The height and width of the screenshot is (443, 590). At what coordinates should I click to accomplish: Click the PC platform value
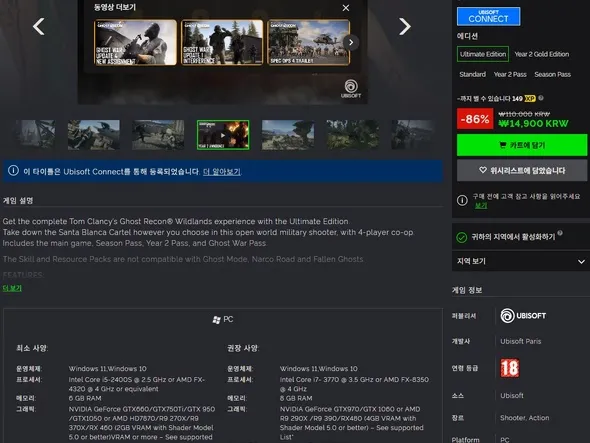click(505, 440)
